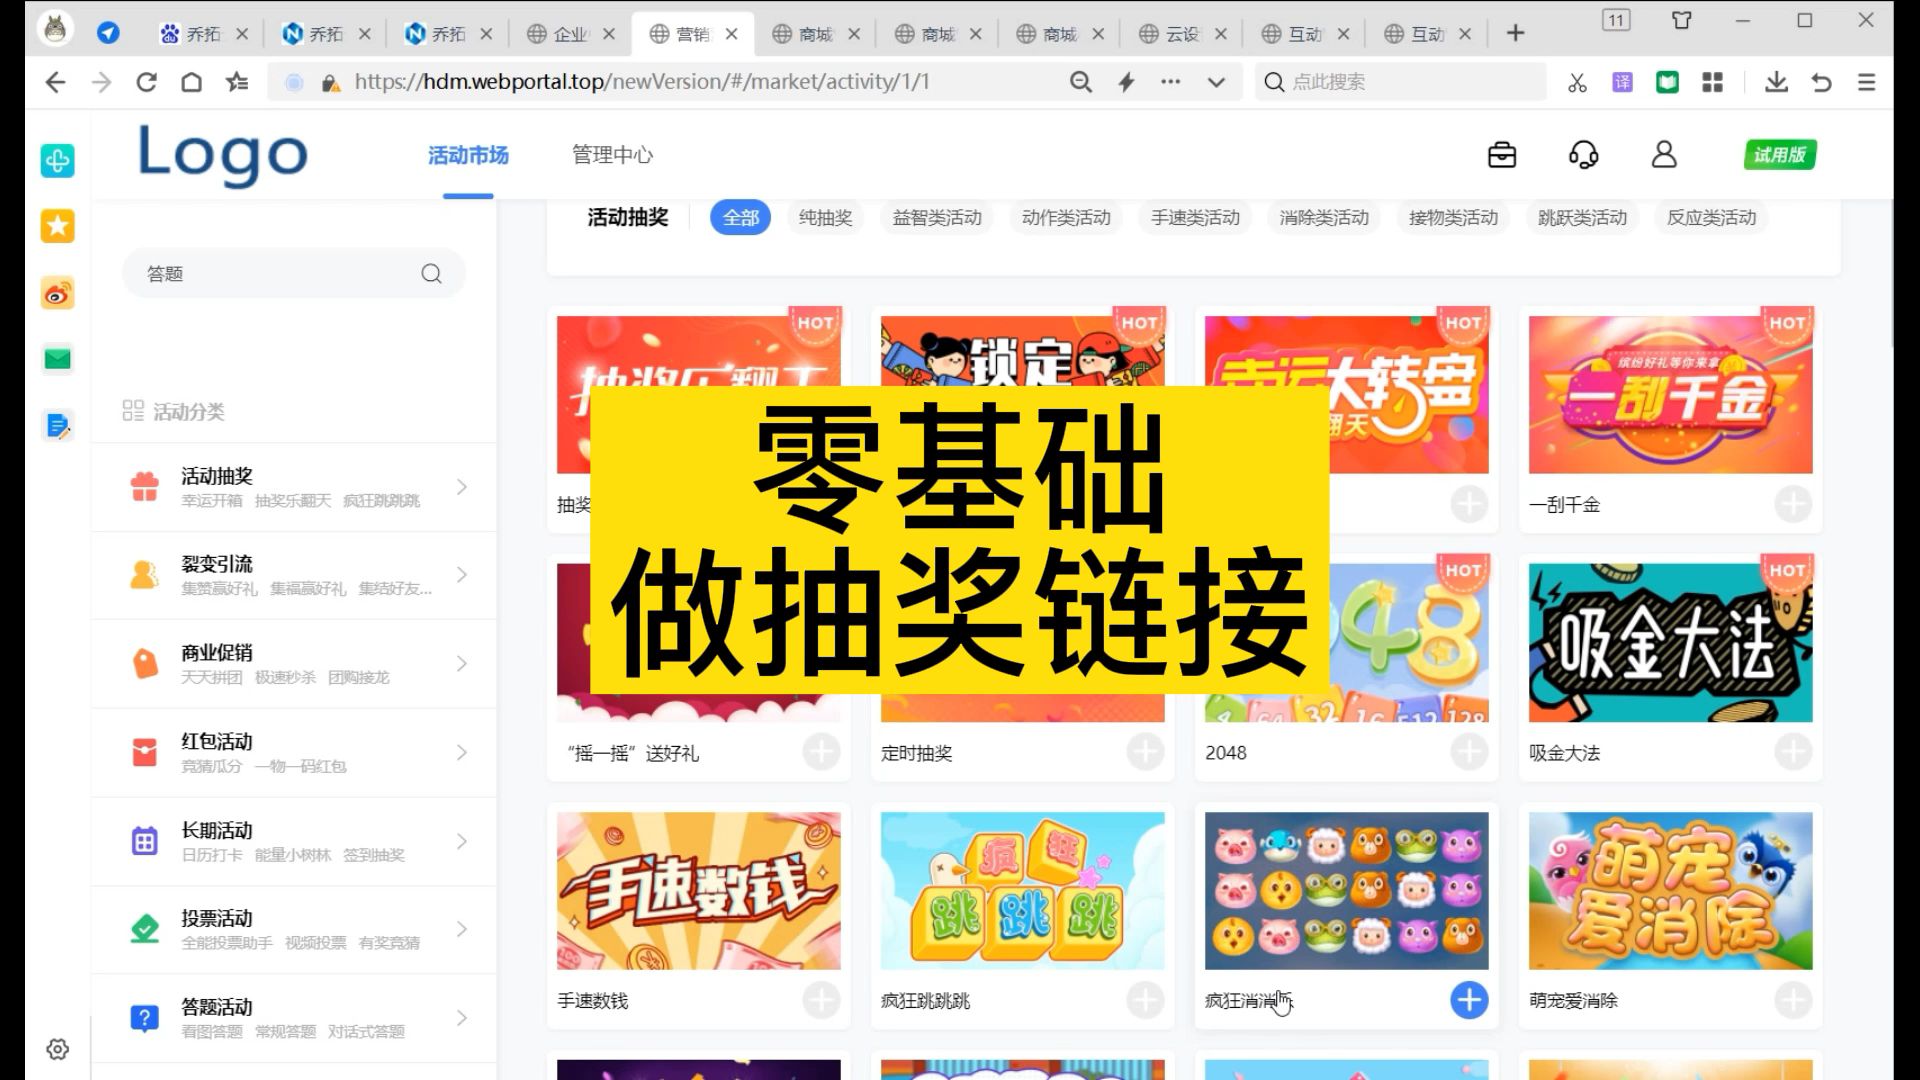Open customer service headset icon

[x=1583, y=155]
